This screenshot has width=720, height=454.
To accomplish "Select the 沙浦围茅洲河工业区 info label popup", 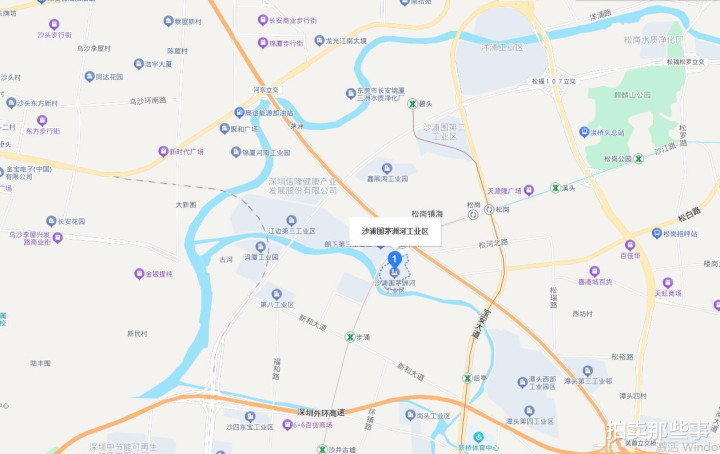I will (395, 231).
